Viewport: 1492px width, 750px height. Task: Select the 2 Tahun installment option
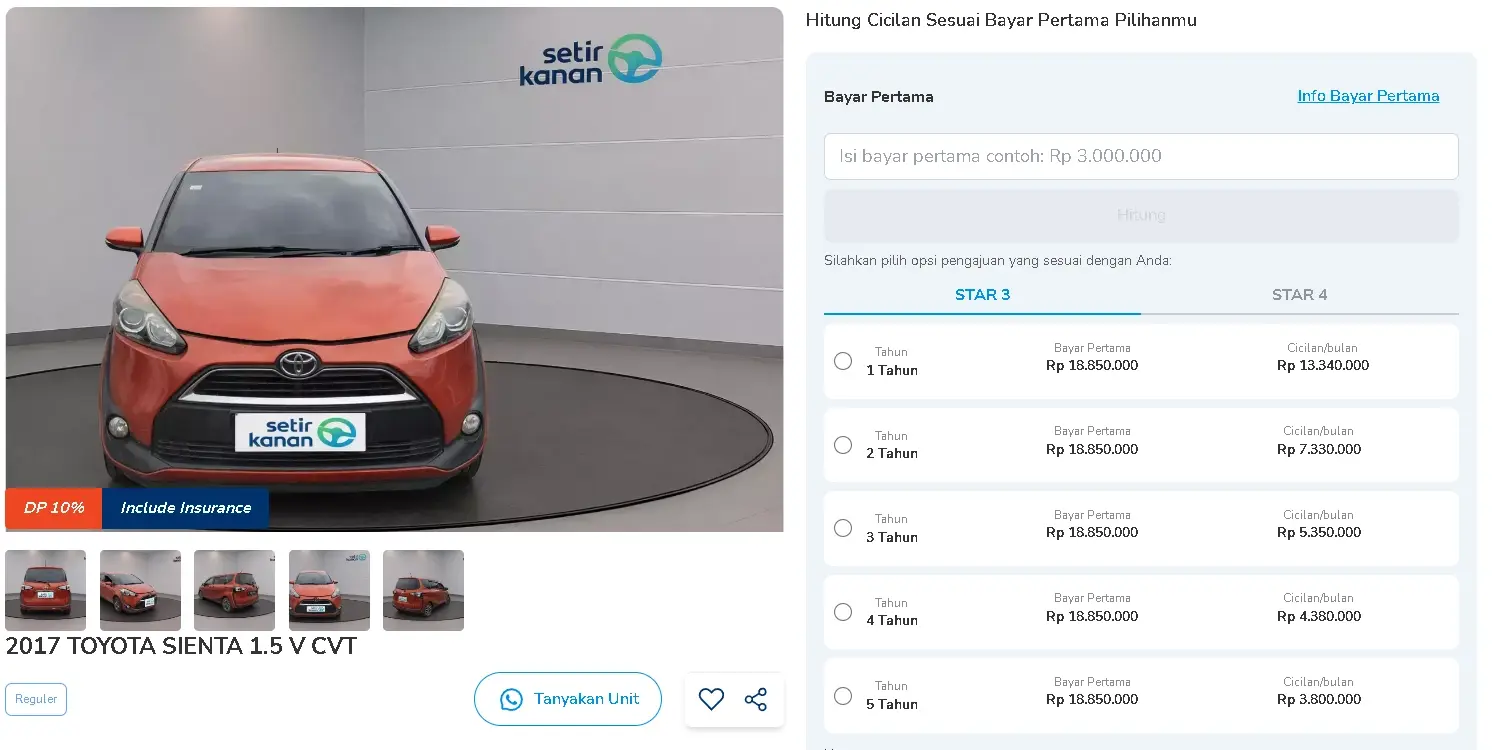tap(843, 445)
